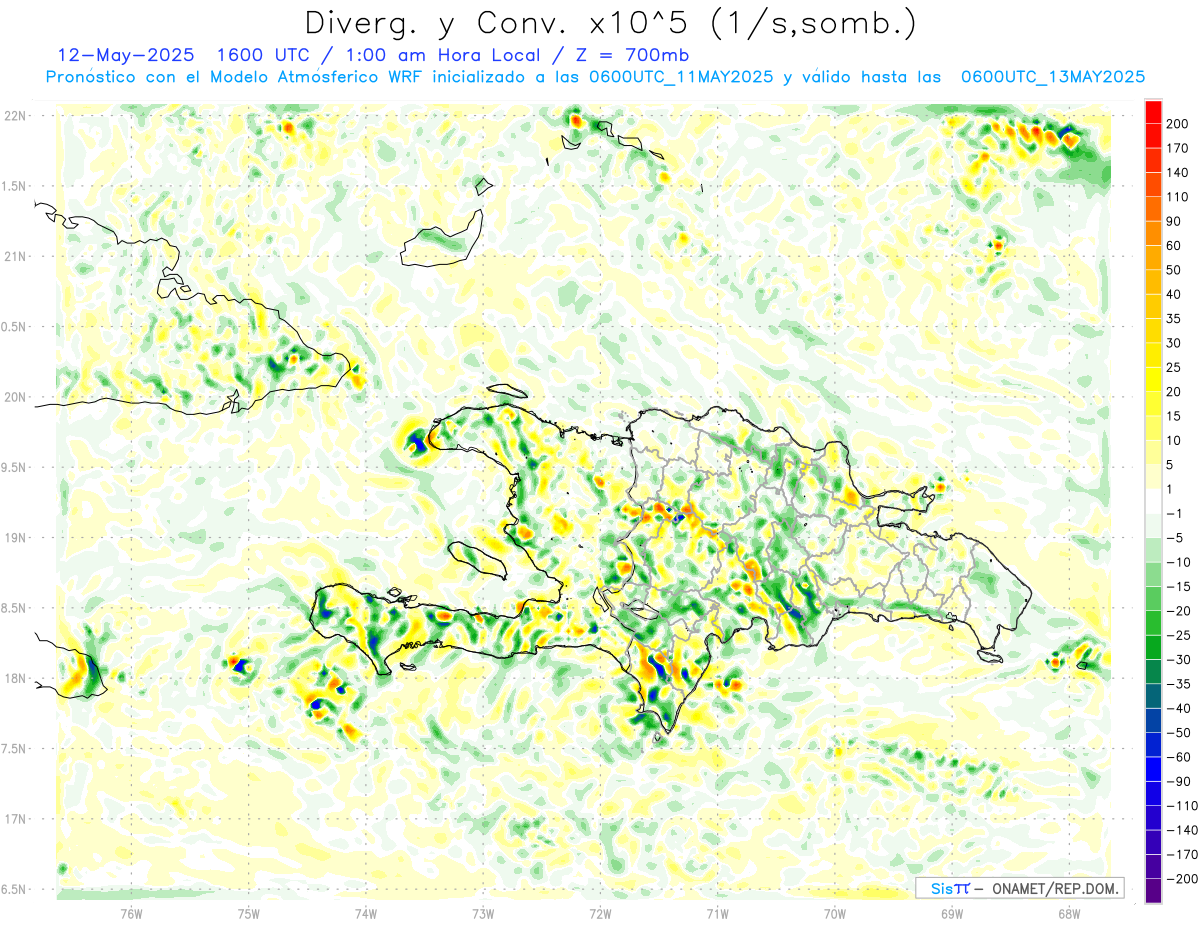Click the '1.5N' latitude label
The width and height of the screenshot is (1200, 927).
[x=14, y=186]
